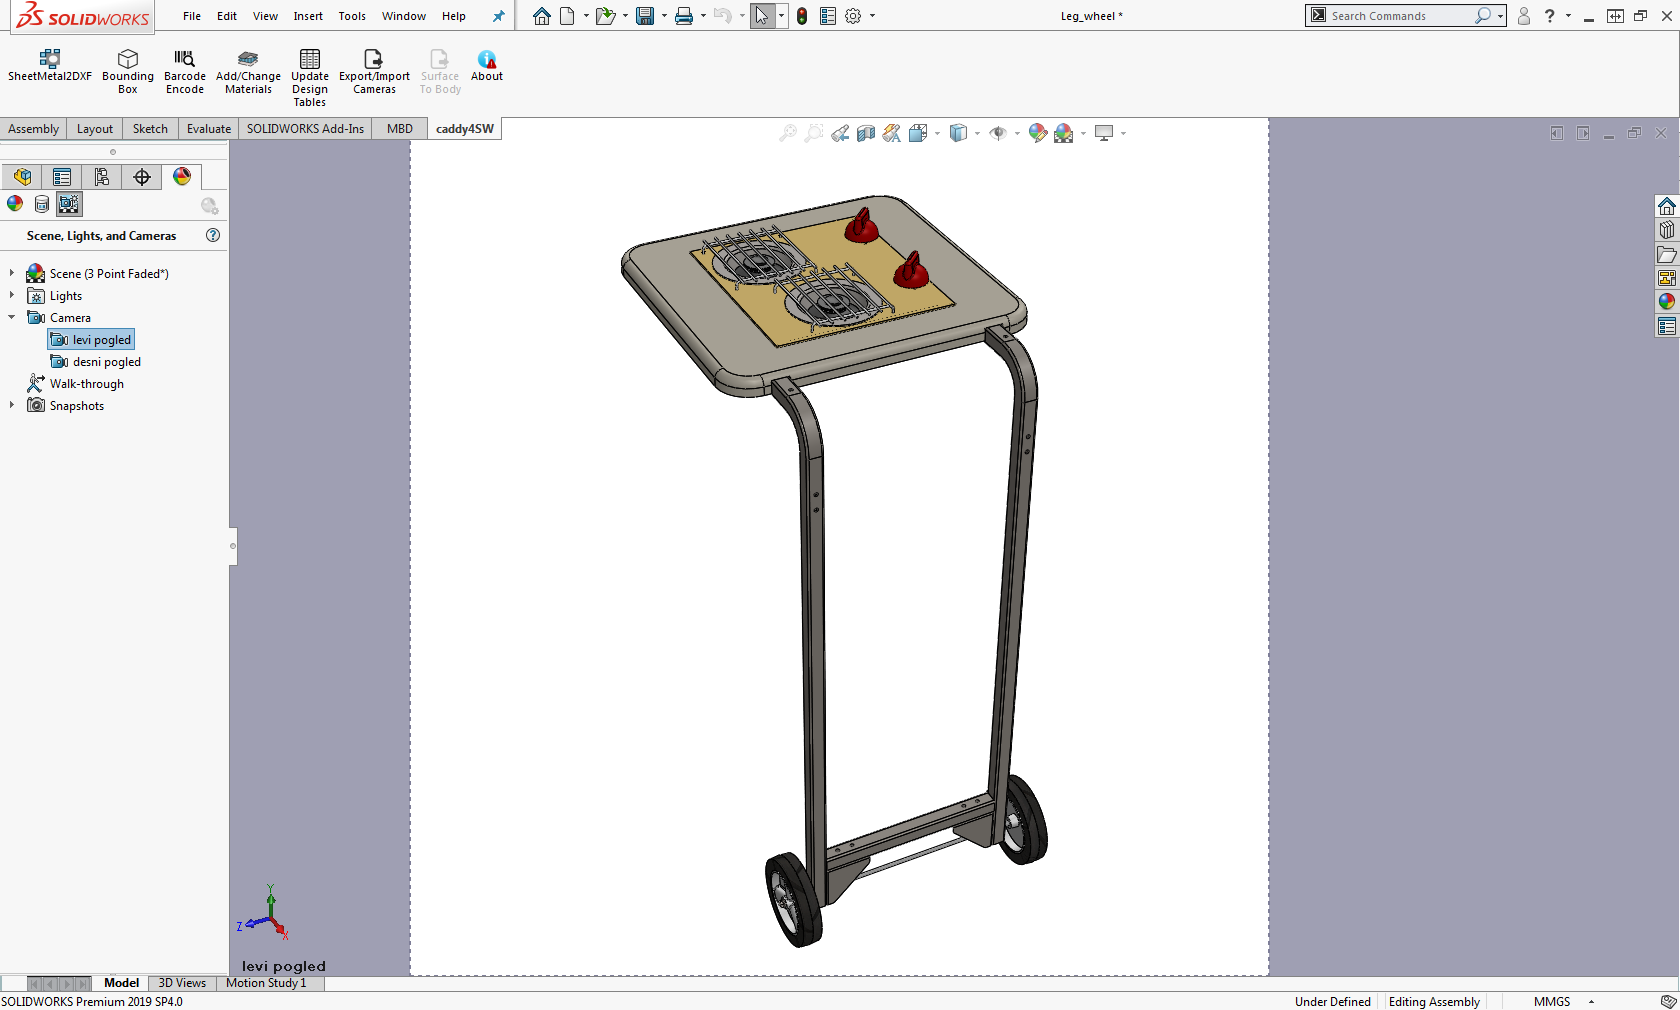The image size is (1680, 1010).
Task: Open Add/Change Materials tool
Action: click(x=248, y=59)
